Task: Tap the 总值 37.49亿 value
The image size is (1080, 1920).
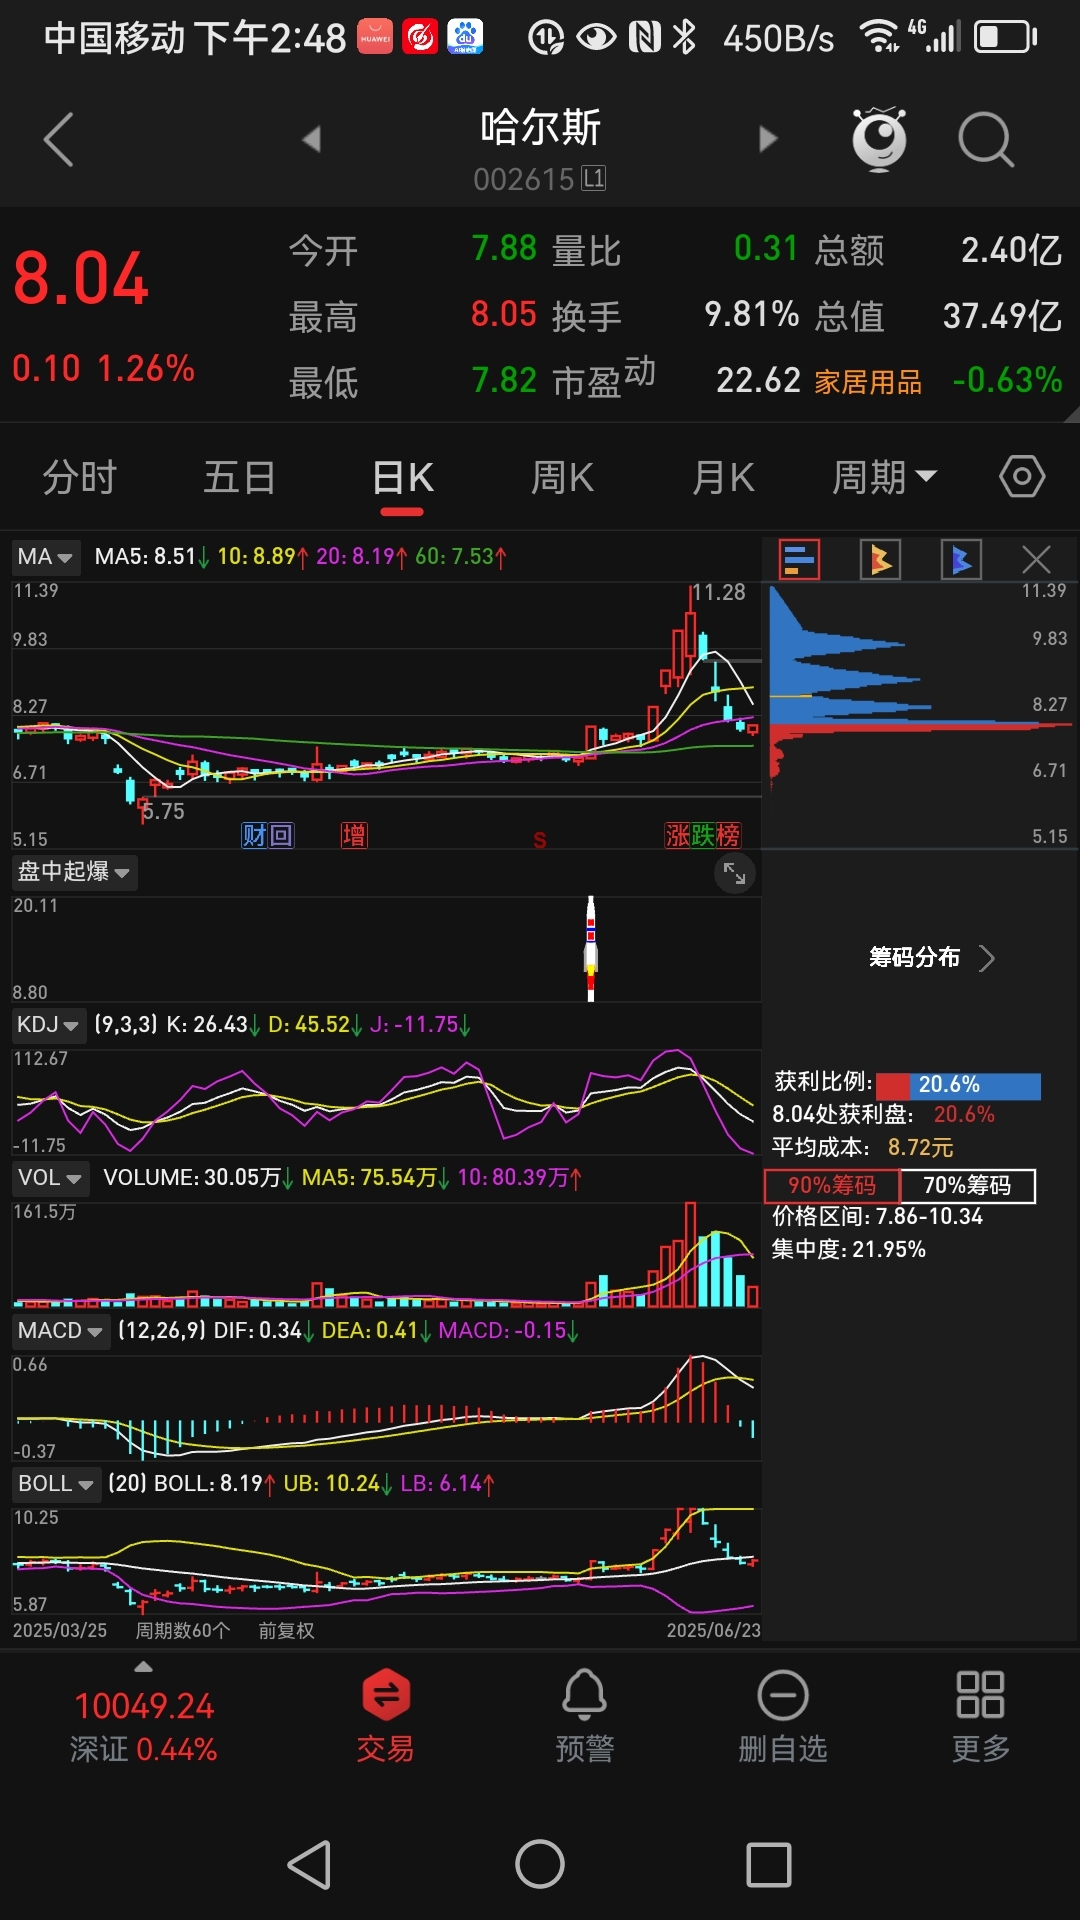Action: pos(1002,316)
